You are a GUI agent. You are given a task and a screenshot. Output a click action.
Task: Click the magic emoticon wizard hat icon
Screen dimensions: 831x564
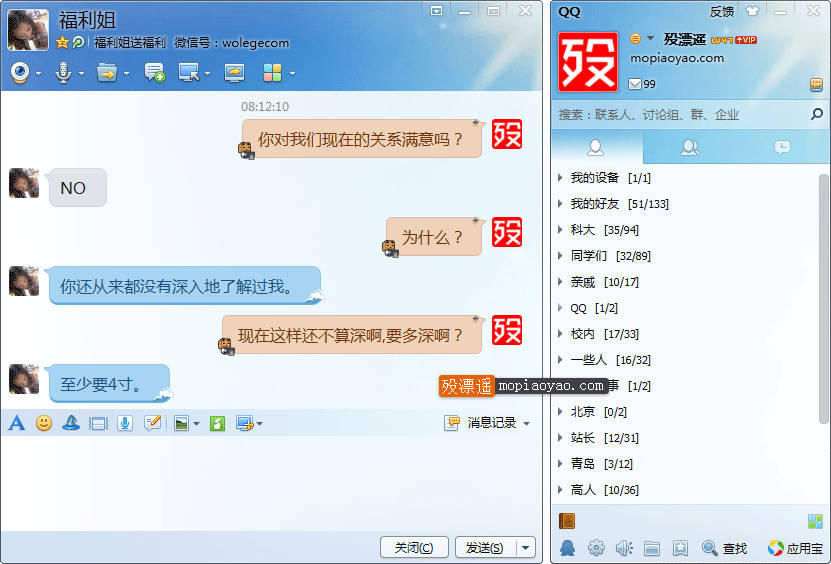tap(70, 423)
